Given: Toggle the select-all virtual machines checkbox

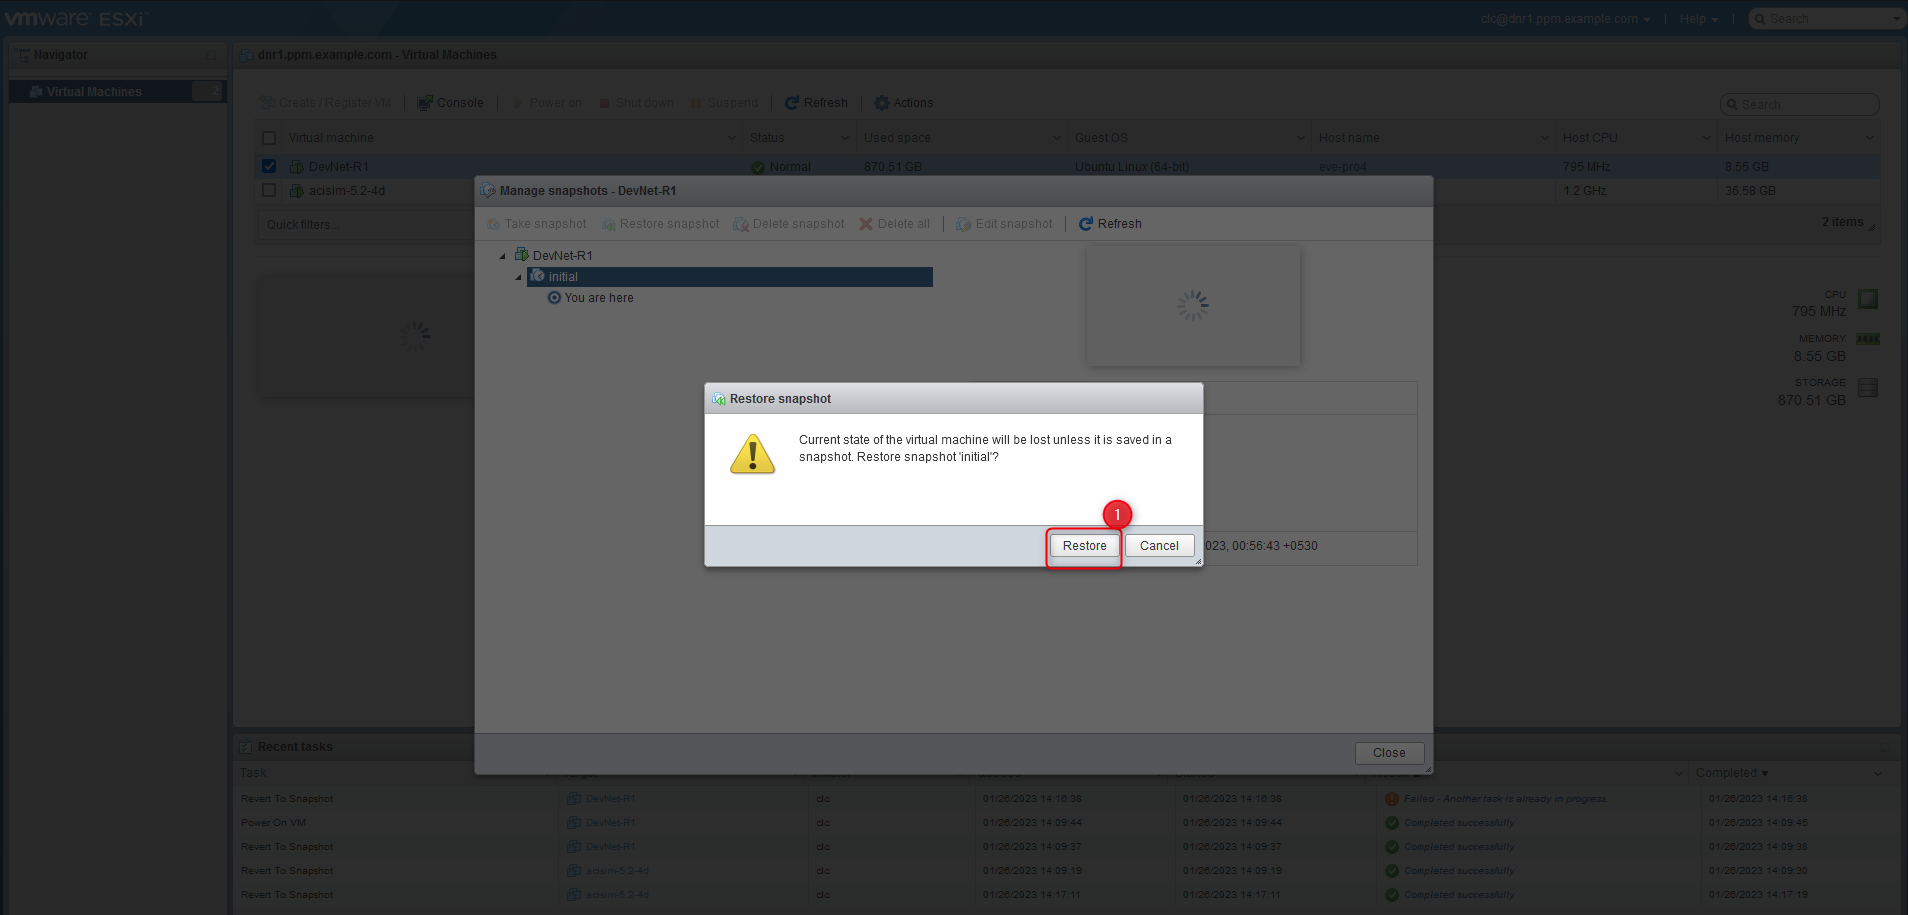Looking at the screenshot, I should tap(269, 138).
